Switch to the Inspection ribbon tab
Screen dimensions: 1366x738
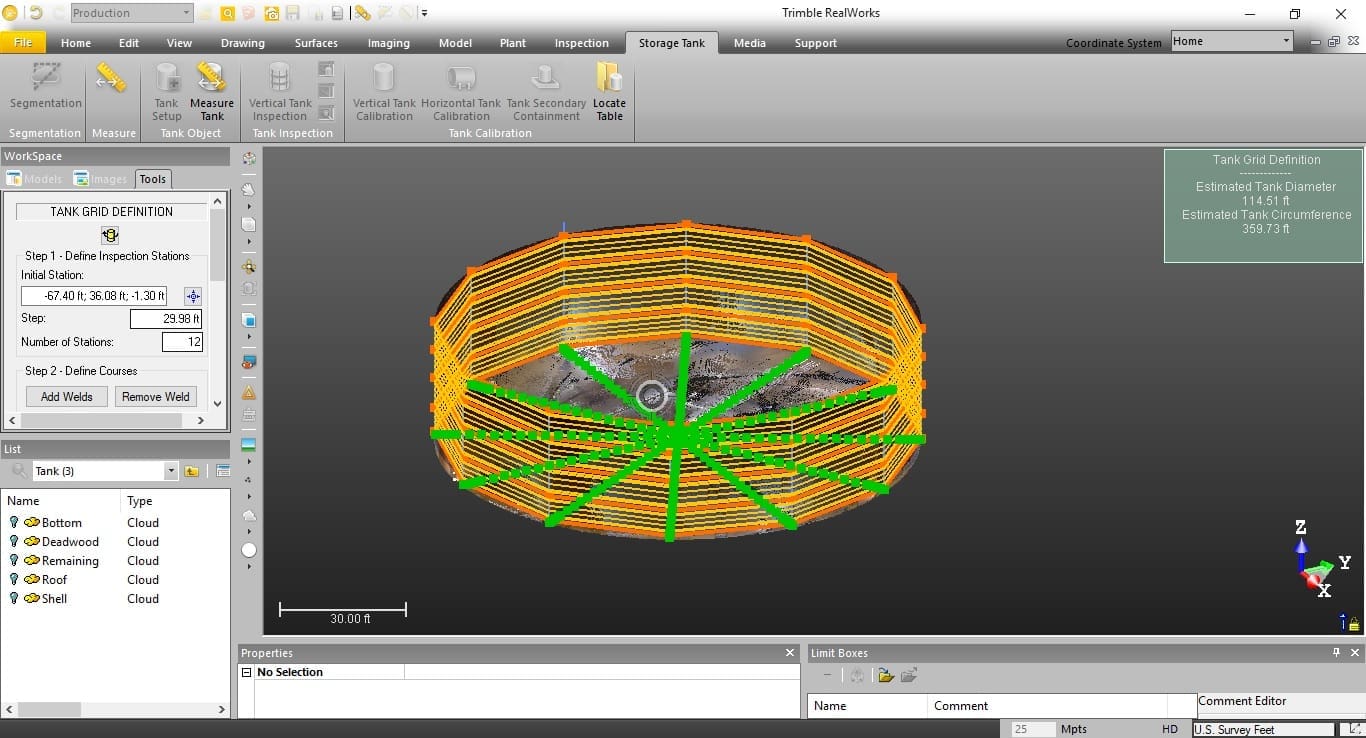[x=581, y=43]
